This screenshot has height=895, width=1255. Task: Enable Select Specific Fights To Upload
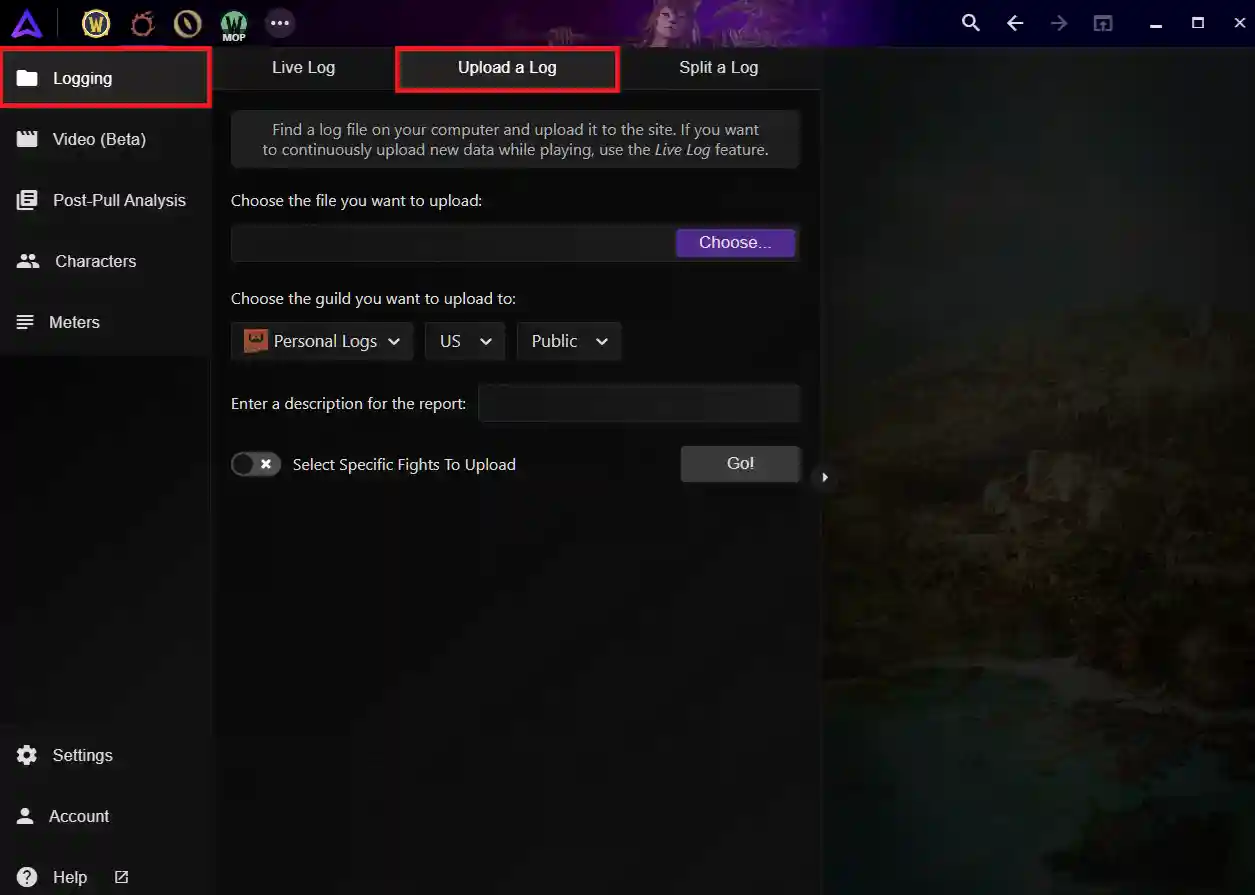pos(255,464)
